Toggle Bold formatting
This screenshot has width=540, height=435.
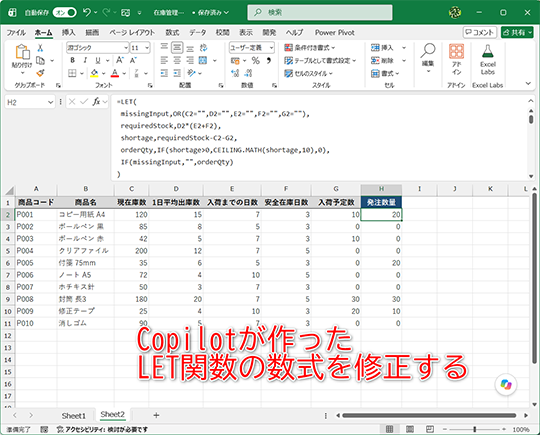click(72, 60)
